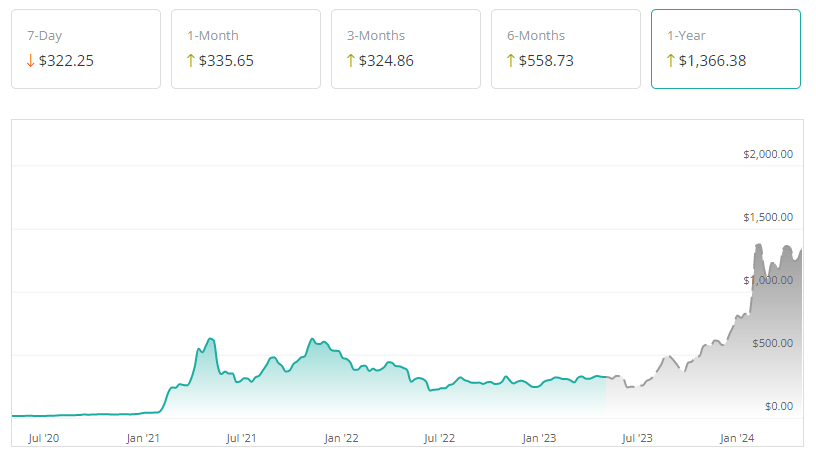The height and width of the screenshot is (456, 816).
Task: Click the up arrow beside $1,366.38
Action: (x=671, y=61)
